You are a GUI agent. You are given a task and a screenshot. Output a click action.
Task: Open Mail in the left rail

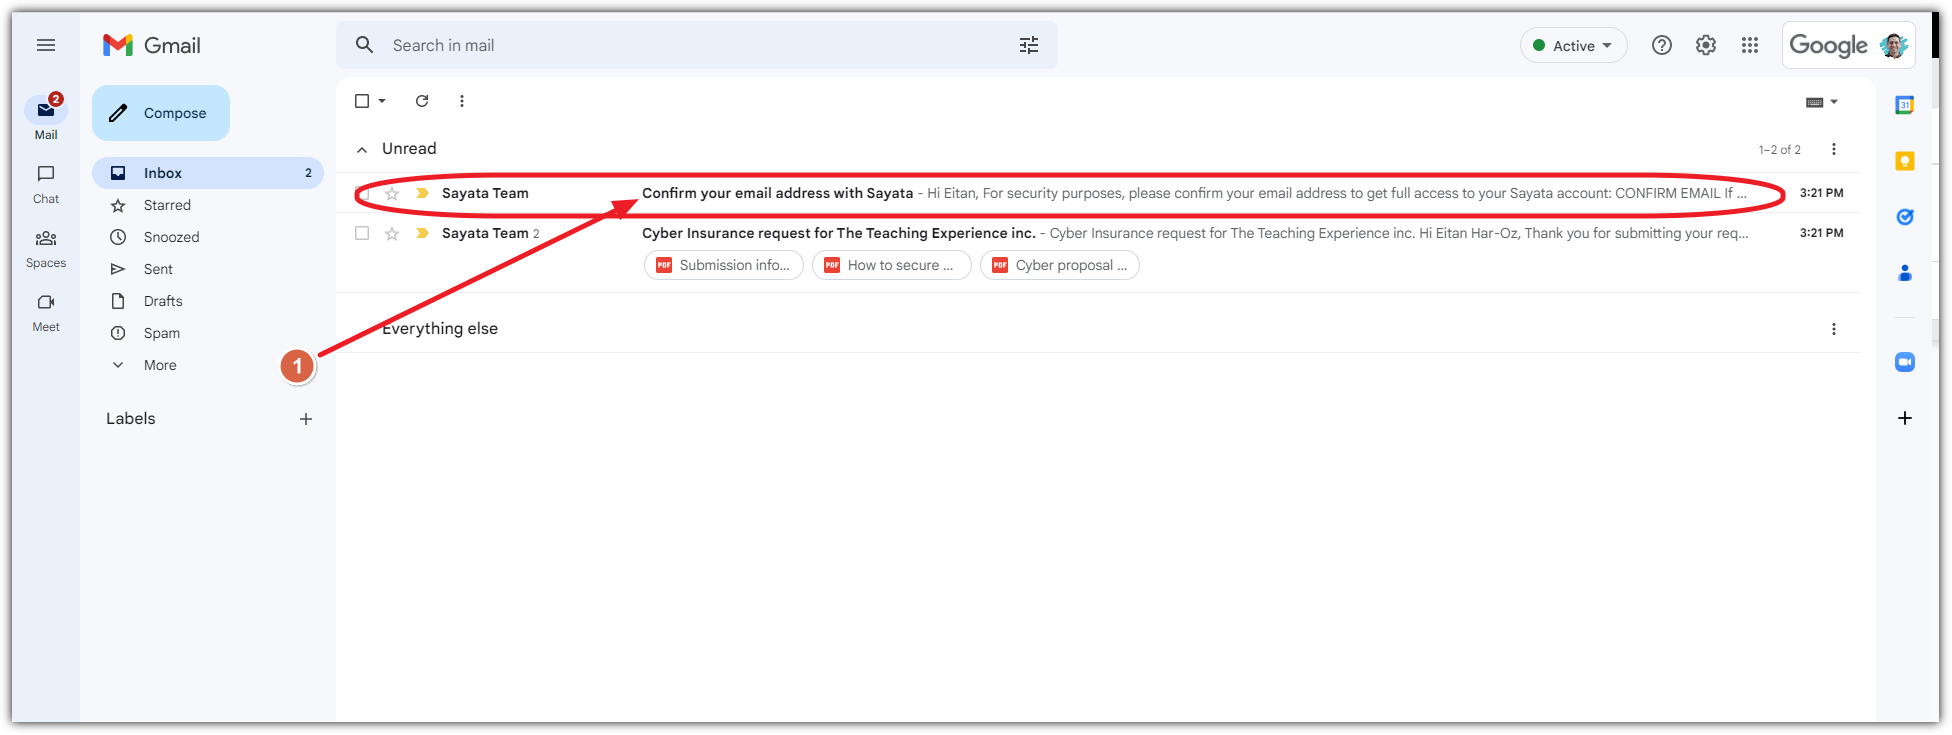[x=46, y=117]
